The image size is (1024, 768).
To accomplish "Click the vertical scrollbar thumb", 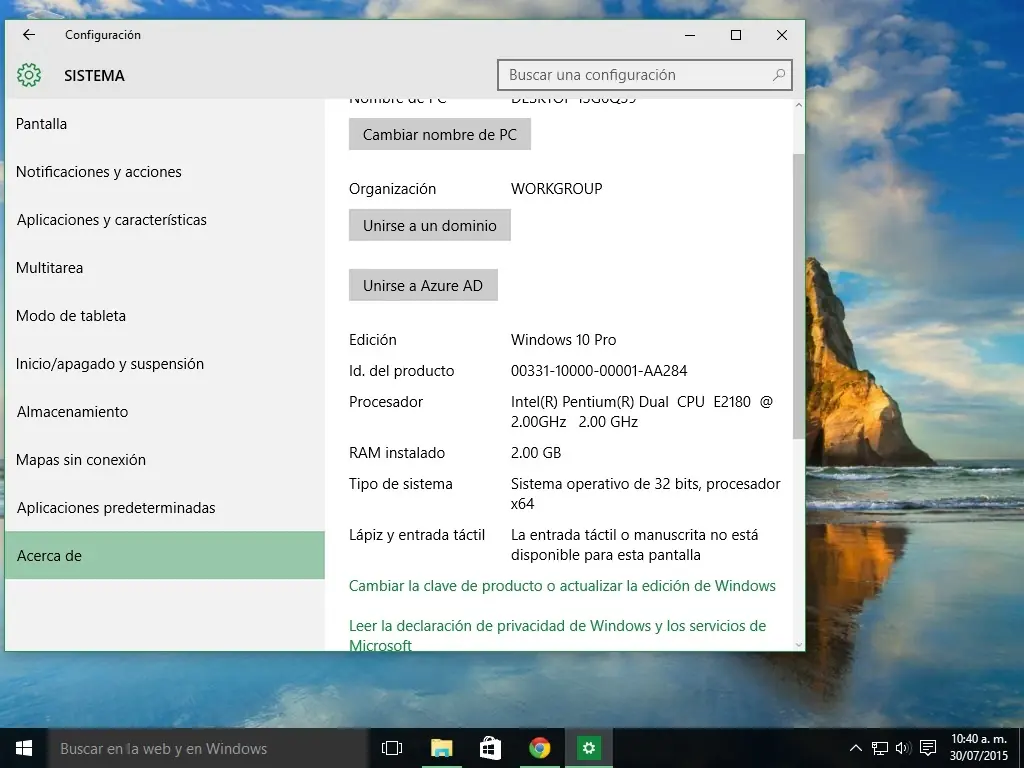I will pyautogui.click(x=799, y=296).
